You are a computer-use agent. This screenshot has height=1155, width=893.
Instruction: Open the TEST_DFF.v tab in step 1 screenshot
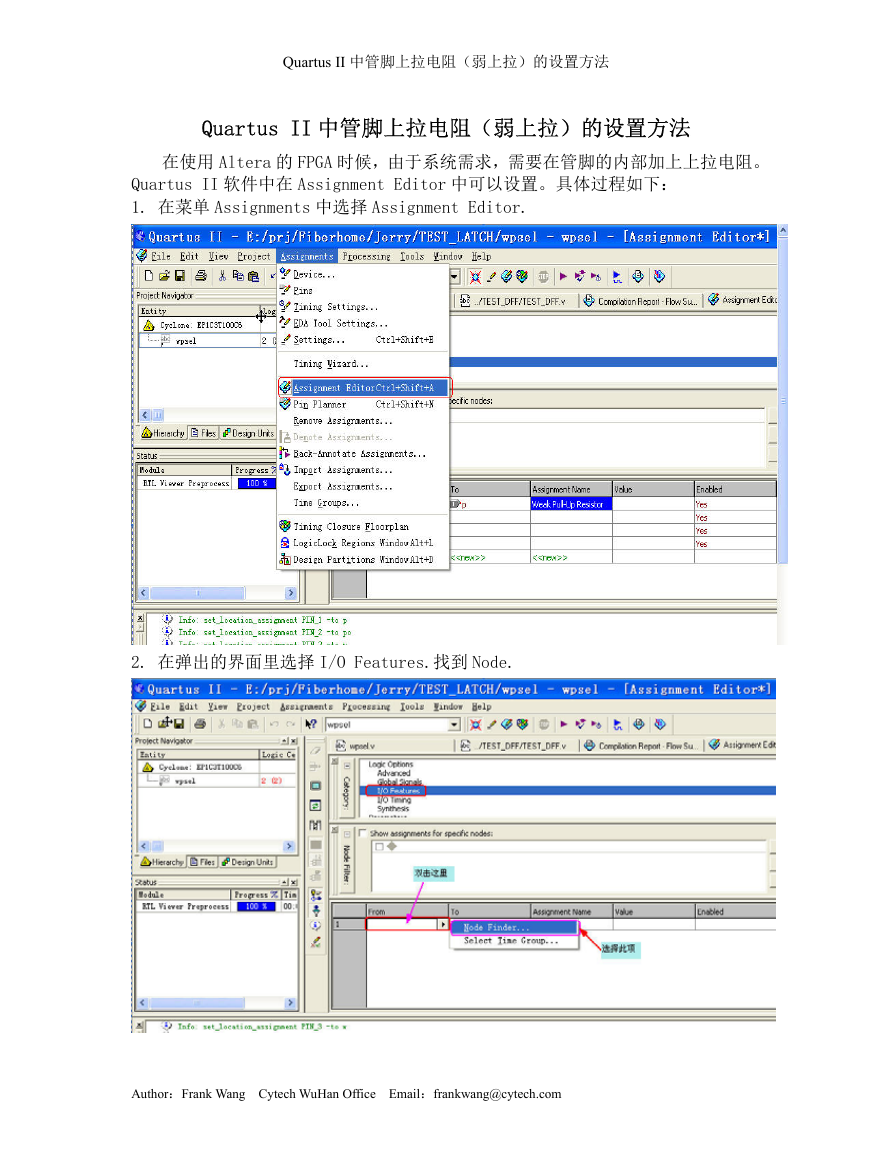514,301
